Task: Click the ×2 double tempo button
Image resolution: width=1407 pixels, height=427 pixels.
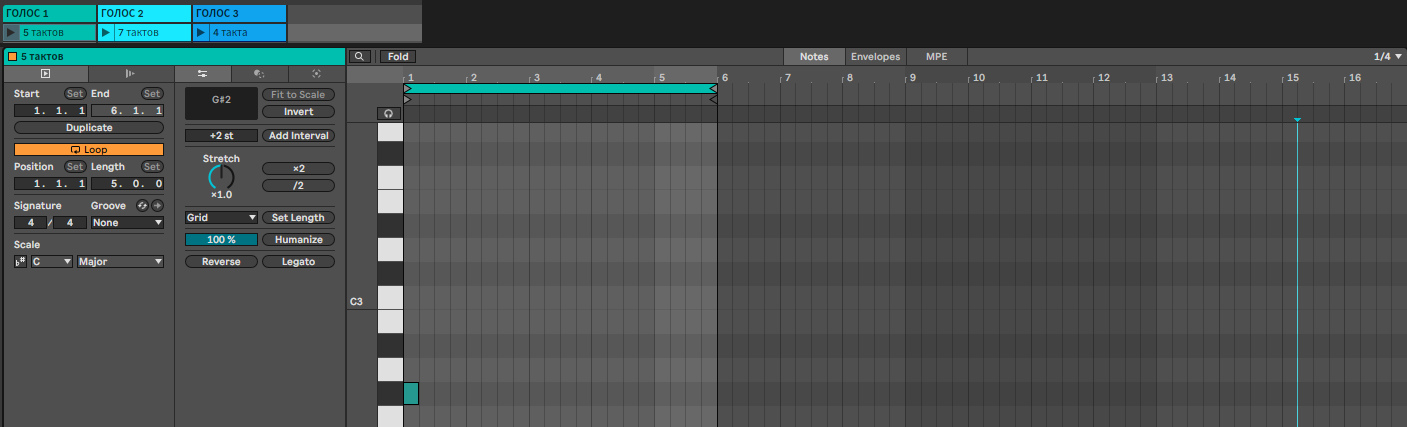Action: point(298,168)
